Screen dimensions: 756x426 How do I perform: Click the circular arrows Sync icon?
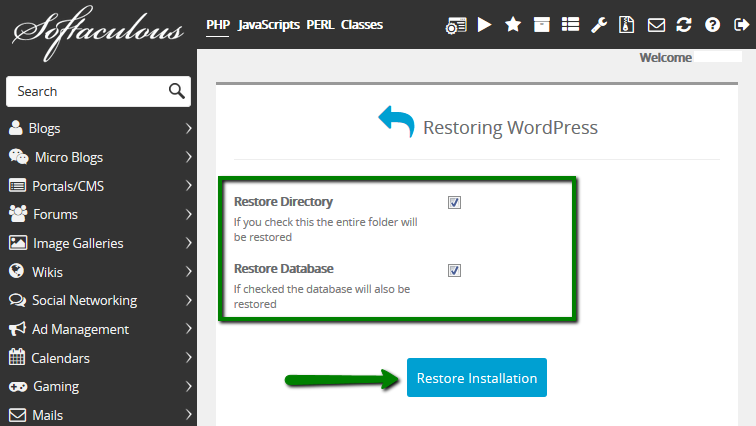[684, 25]
